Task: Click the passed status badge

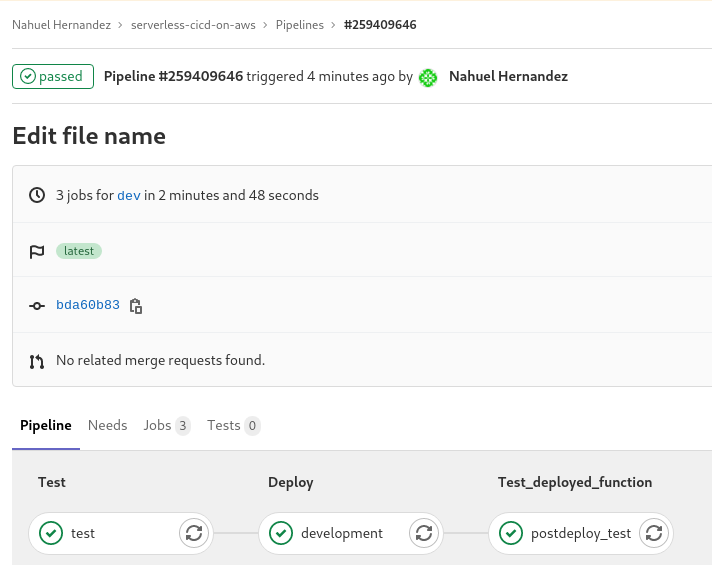Action: [x=53, y=77]
